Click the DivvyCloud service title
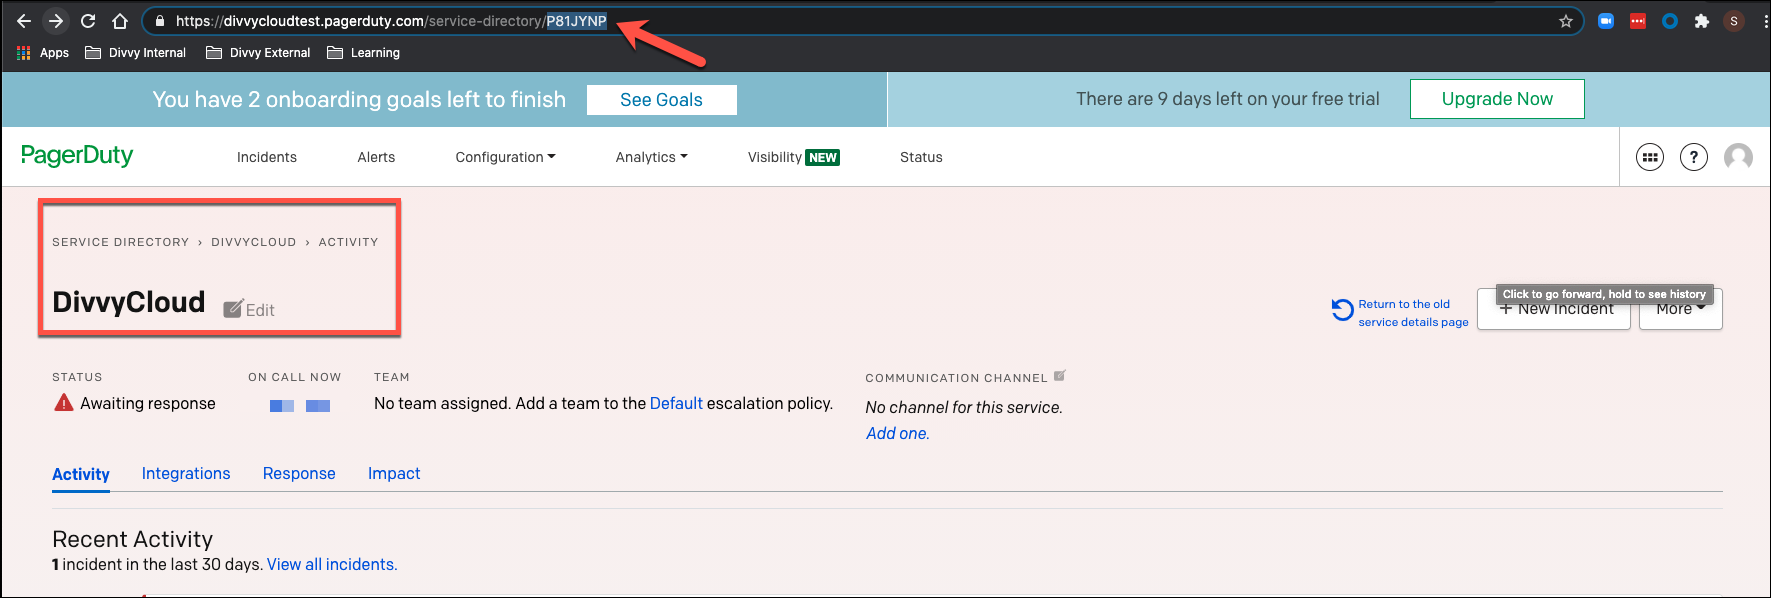Image resolution: width=1771 pixels, height=598 pixels. click(128, 302)
